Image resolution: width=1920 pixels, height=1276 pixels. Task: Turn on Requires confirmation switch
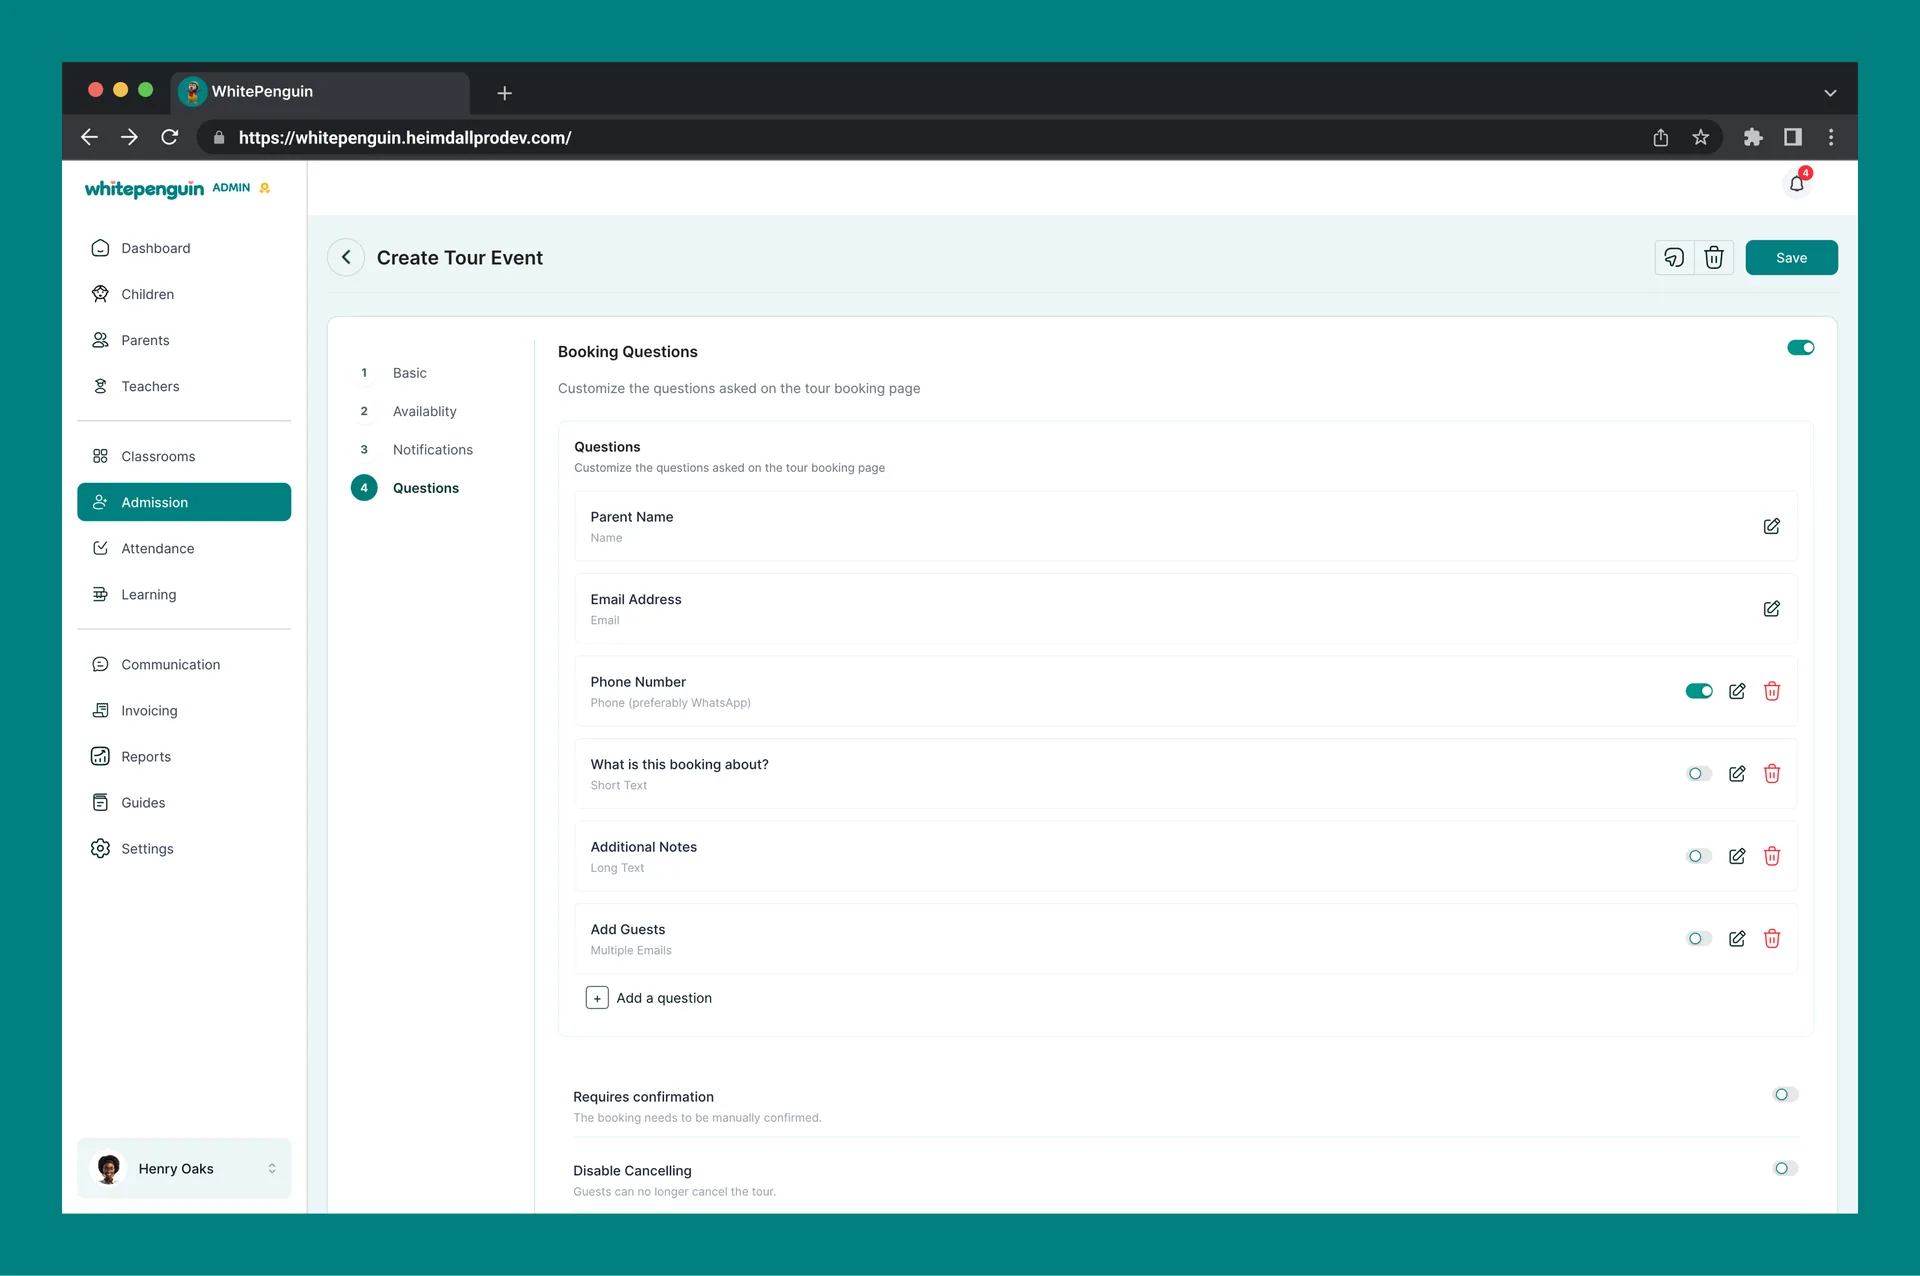[x=1785, y=1095]
